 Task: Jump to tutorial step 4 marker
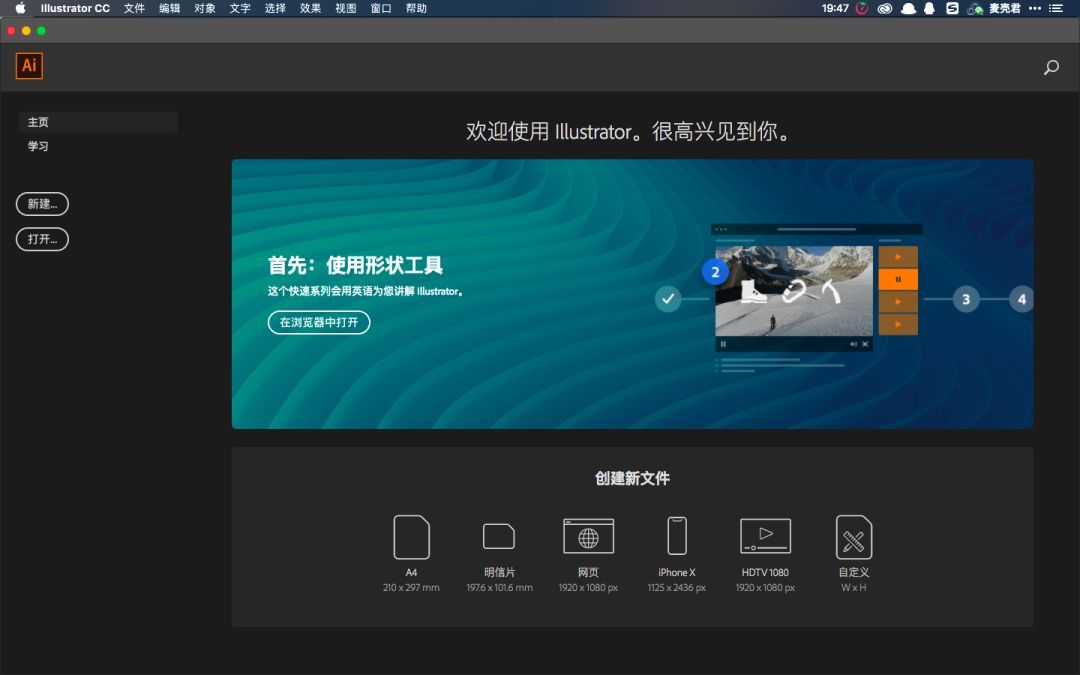1021,299
